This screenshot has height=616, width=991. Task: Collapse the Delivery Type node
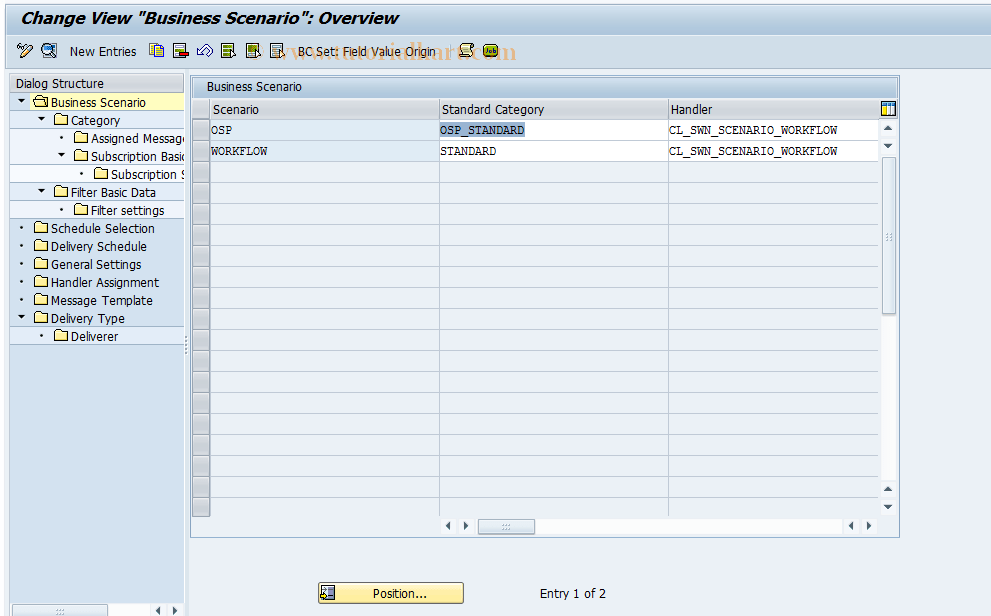point(21,318)
